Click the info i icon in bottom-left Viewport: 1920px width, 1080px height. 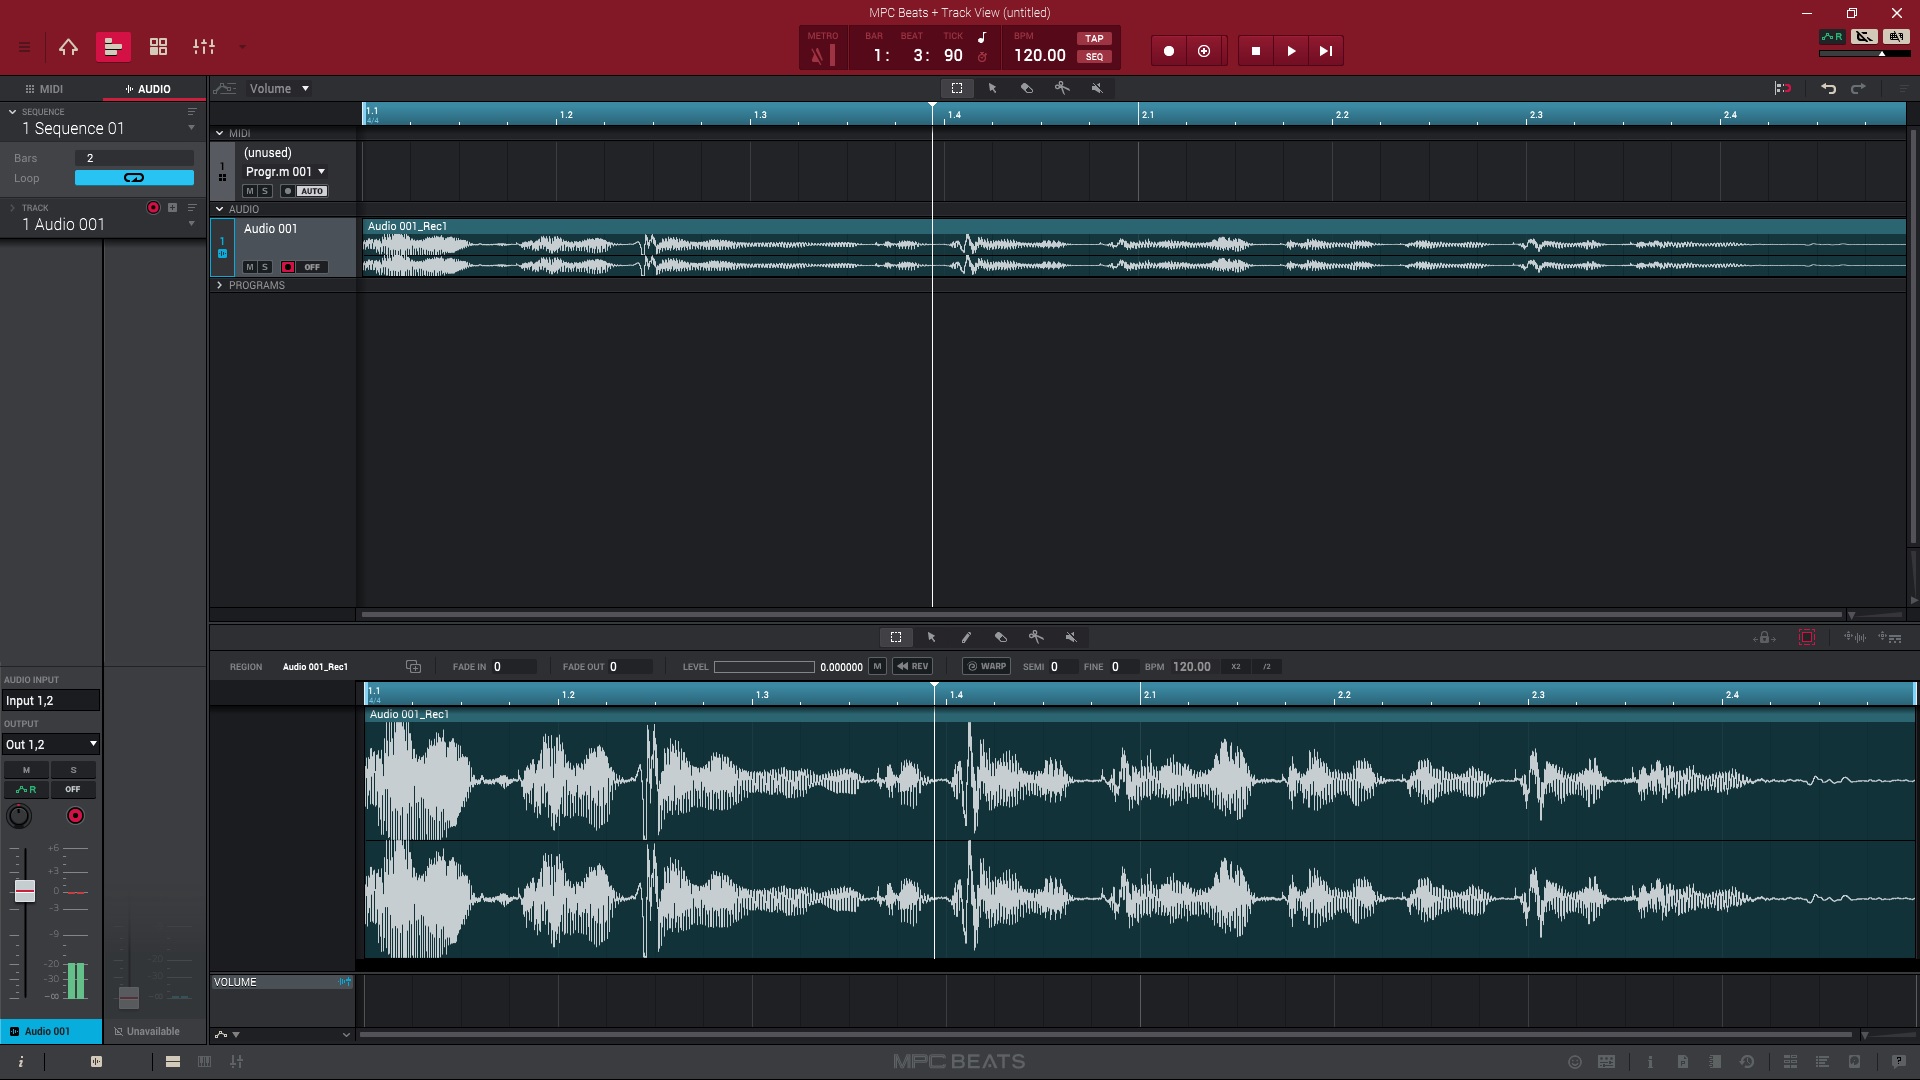(21, 1062)
